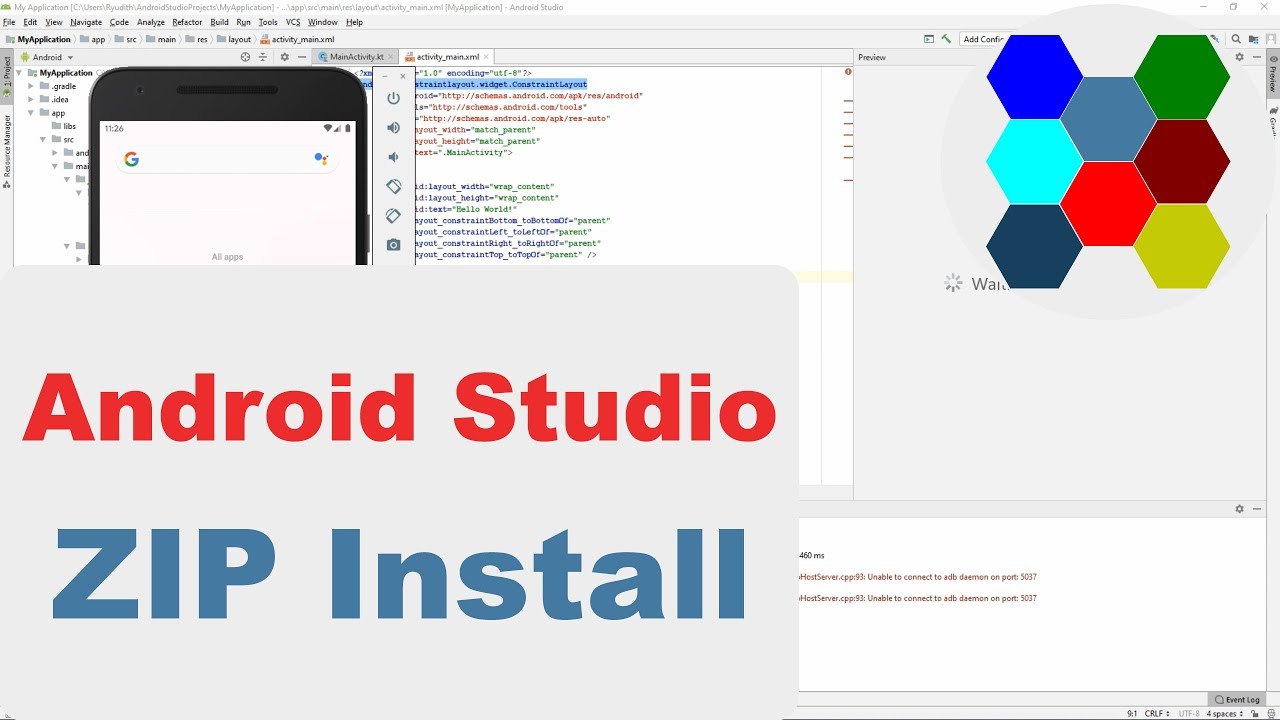Click the red error indicator in editor gutter

[848, 72]
